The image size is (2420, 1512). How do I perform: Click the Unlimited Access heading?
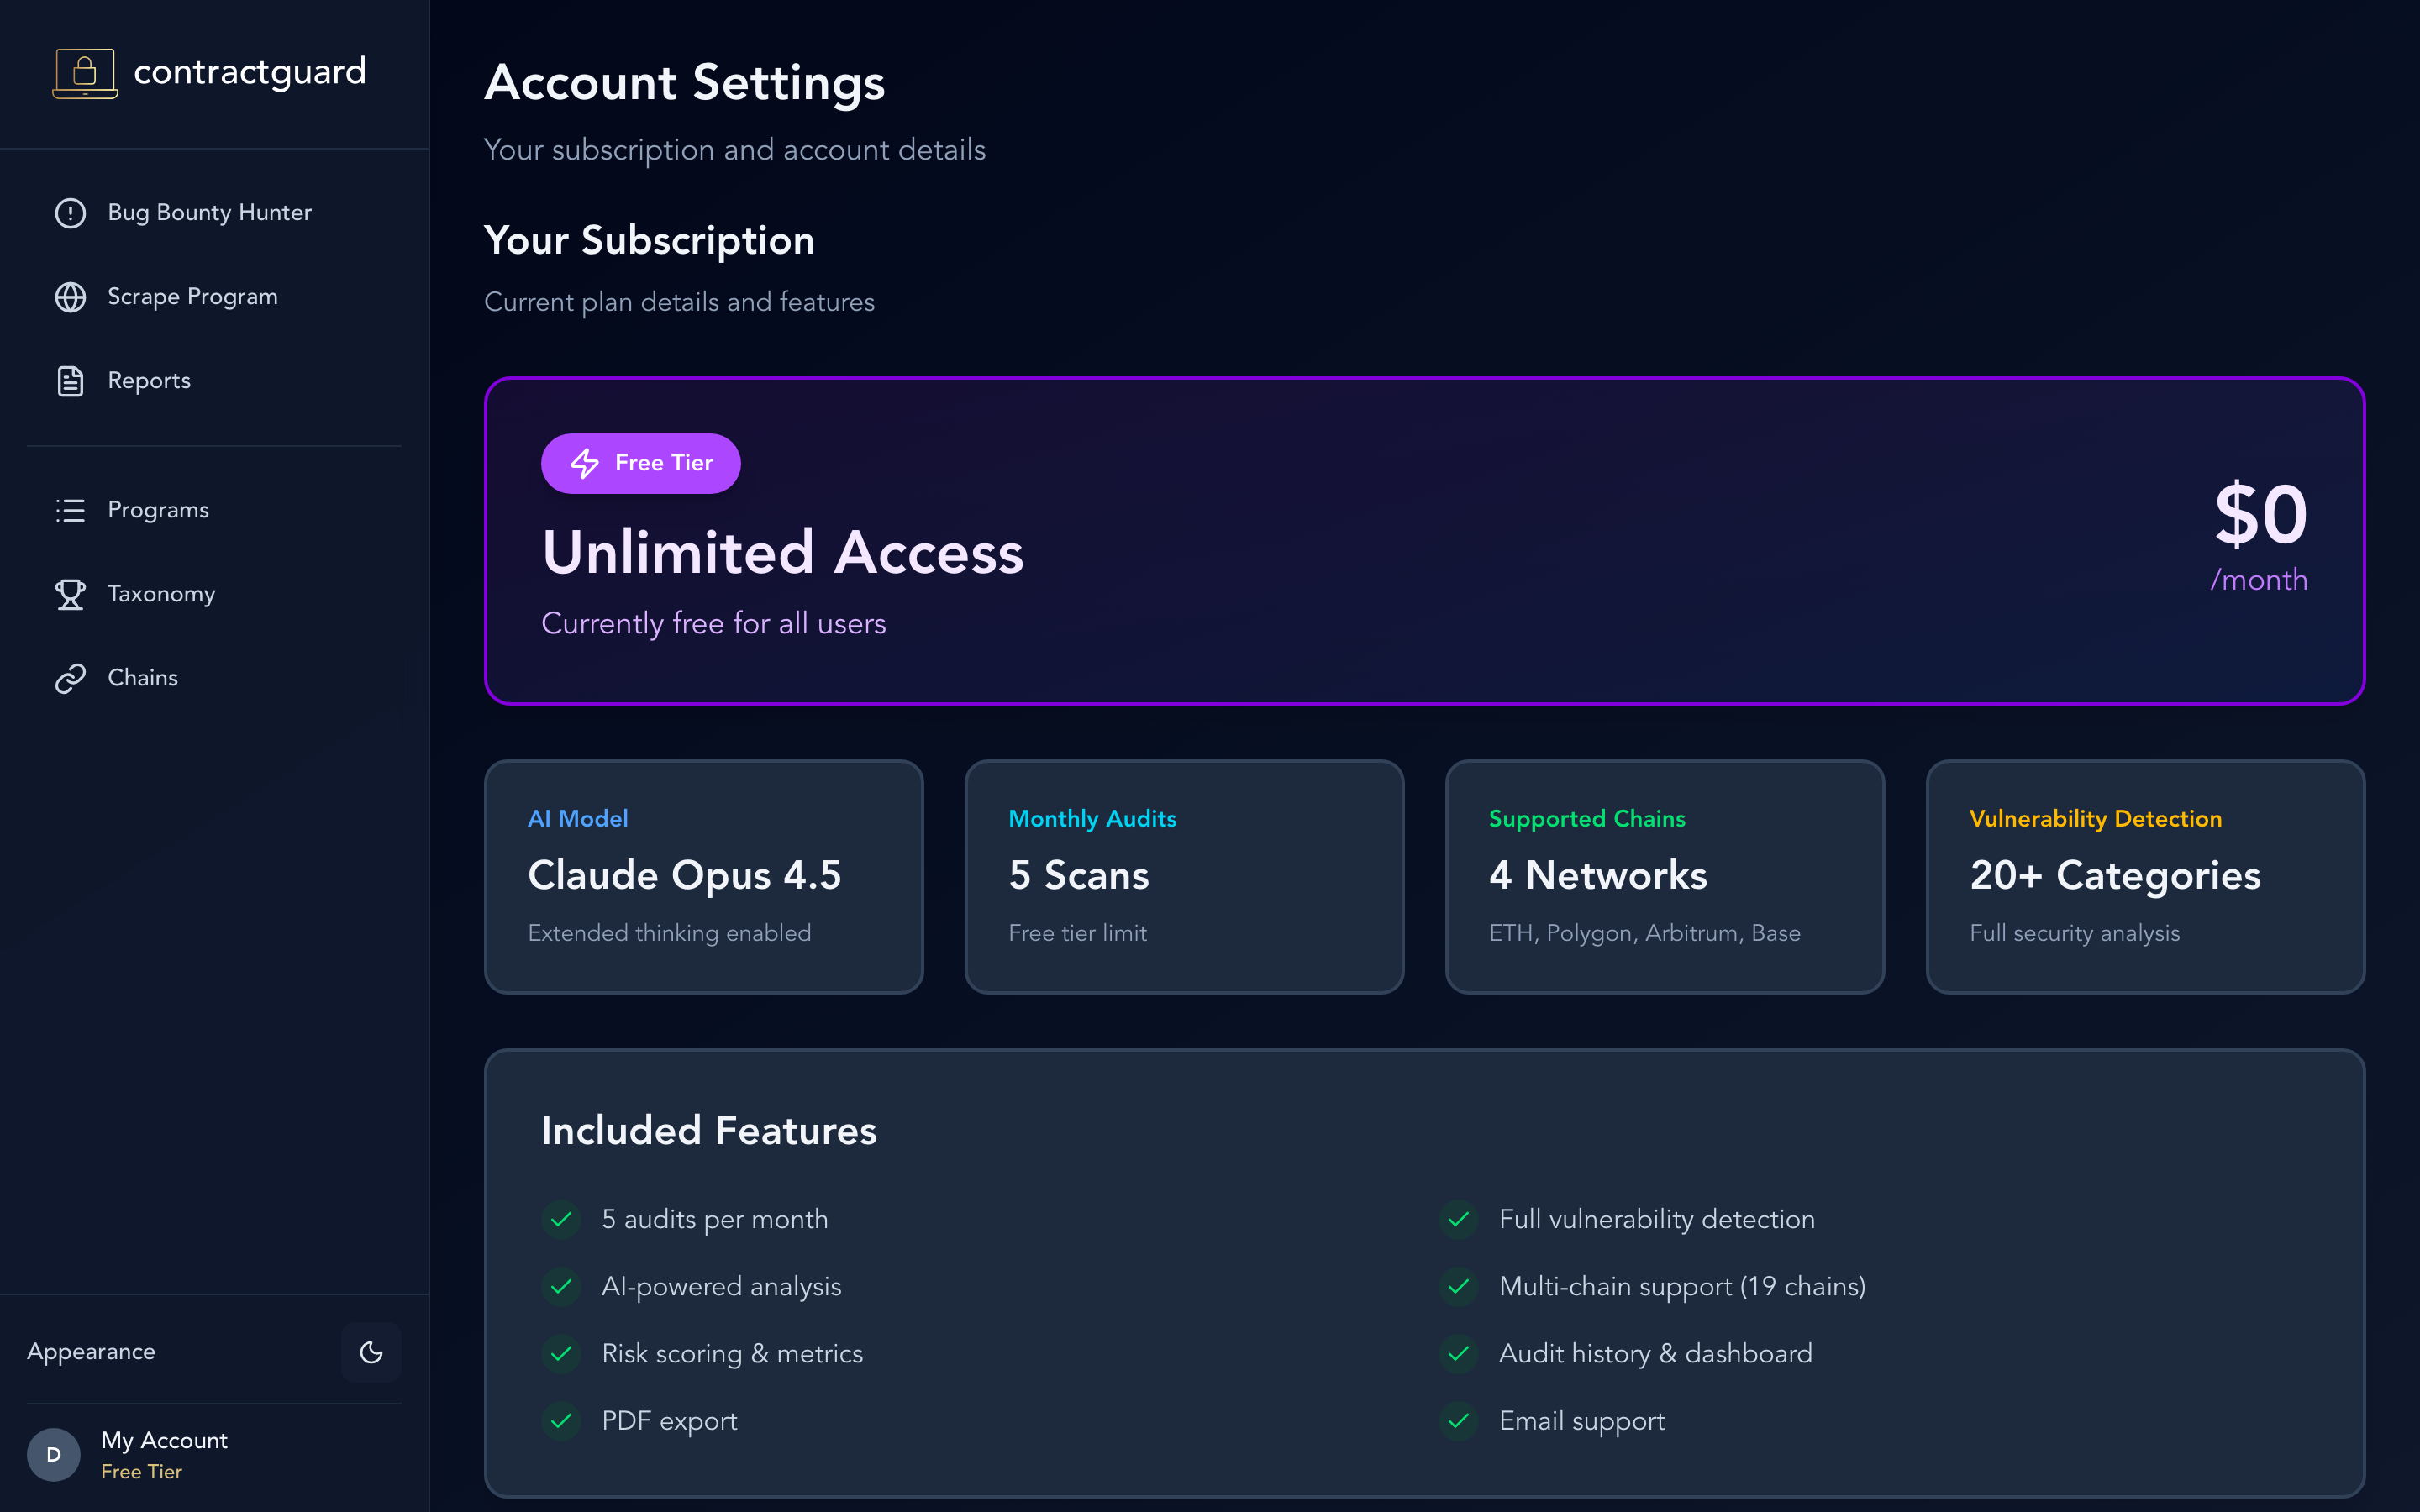[783, 553]
